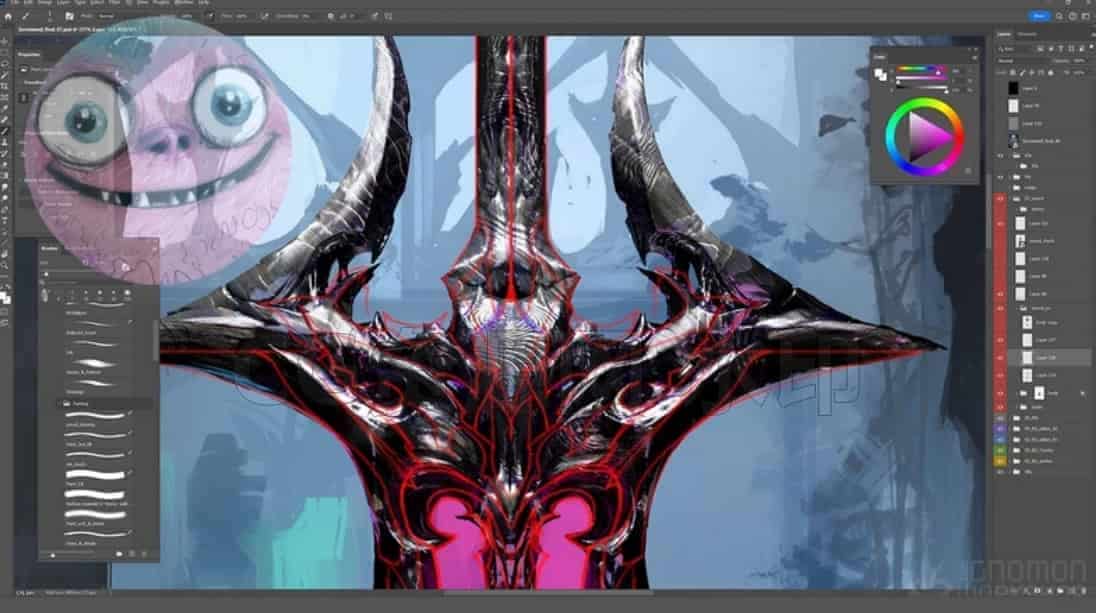Image resolution: width=1096 pixels, height=613 pixels.
Task: Select the Eraser tool
Action: point(5,165)
